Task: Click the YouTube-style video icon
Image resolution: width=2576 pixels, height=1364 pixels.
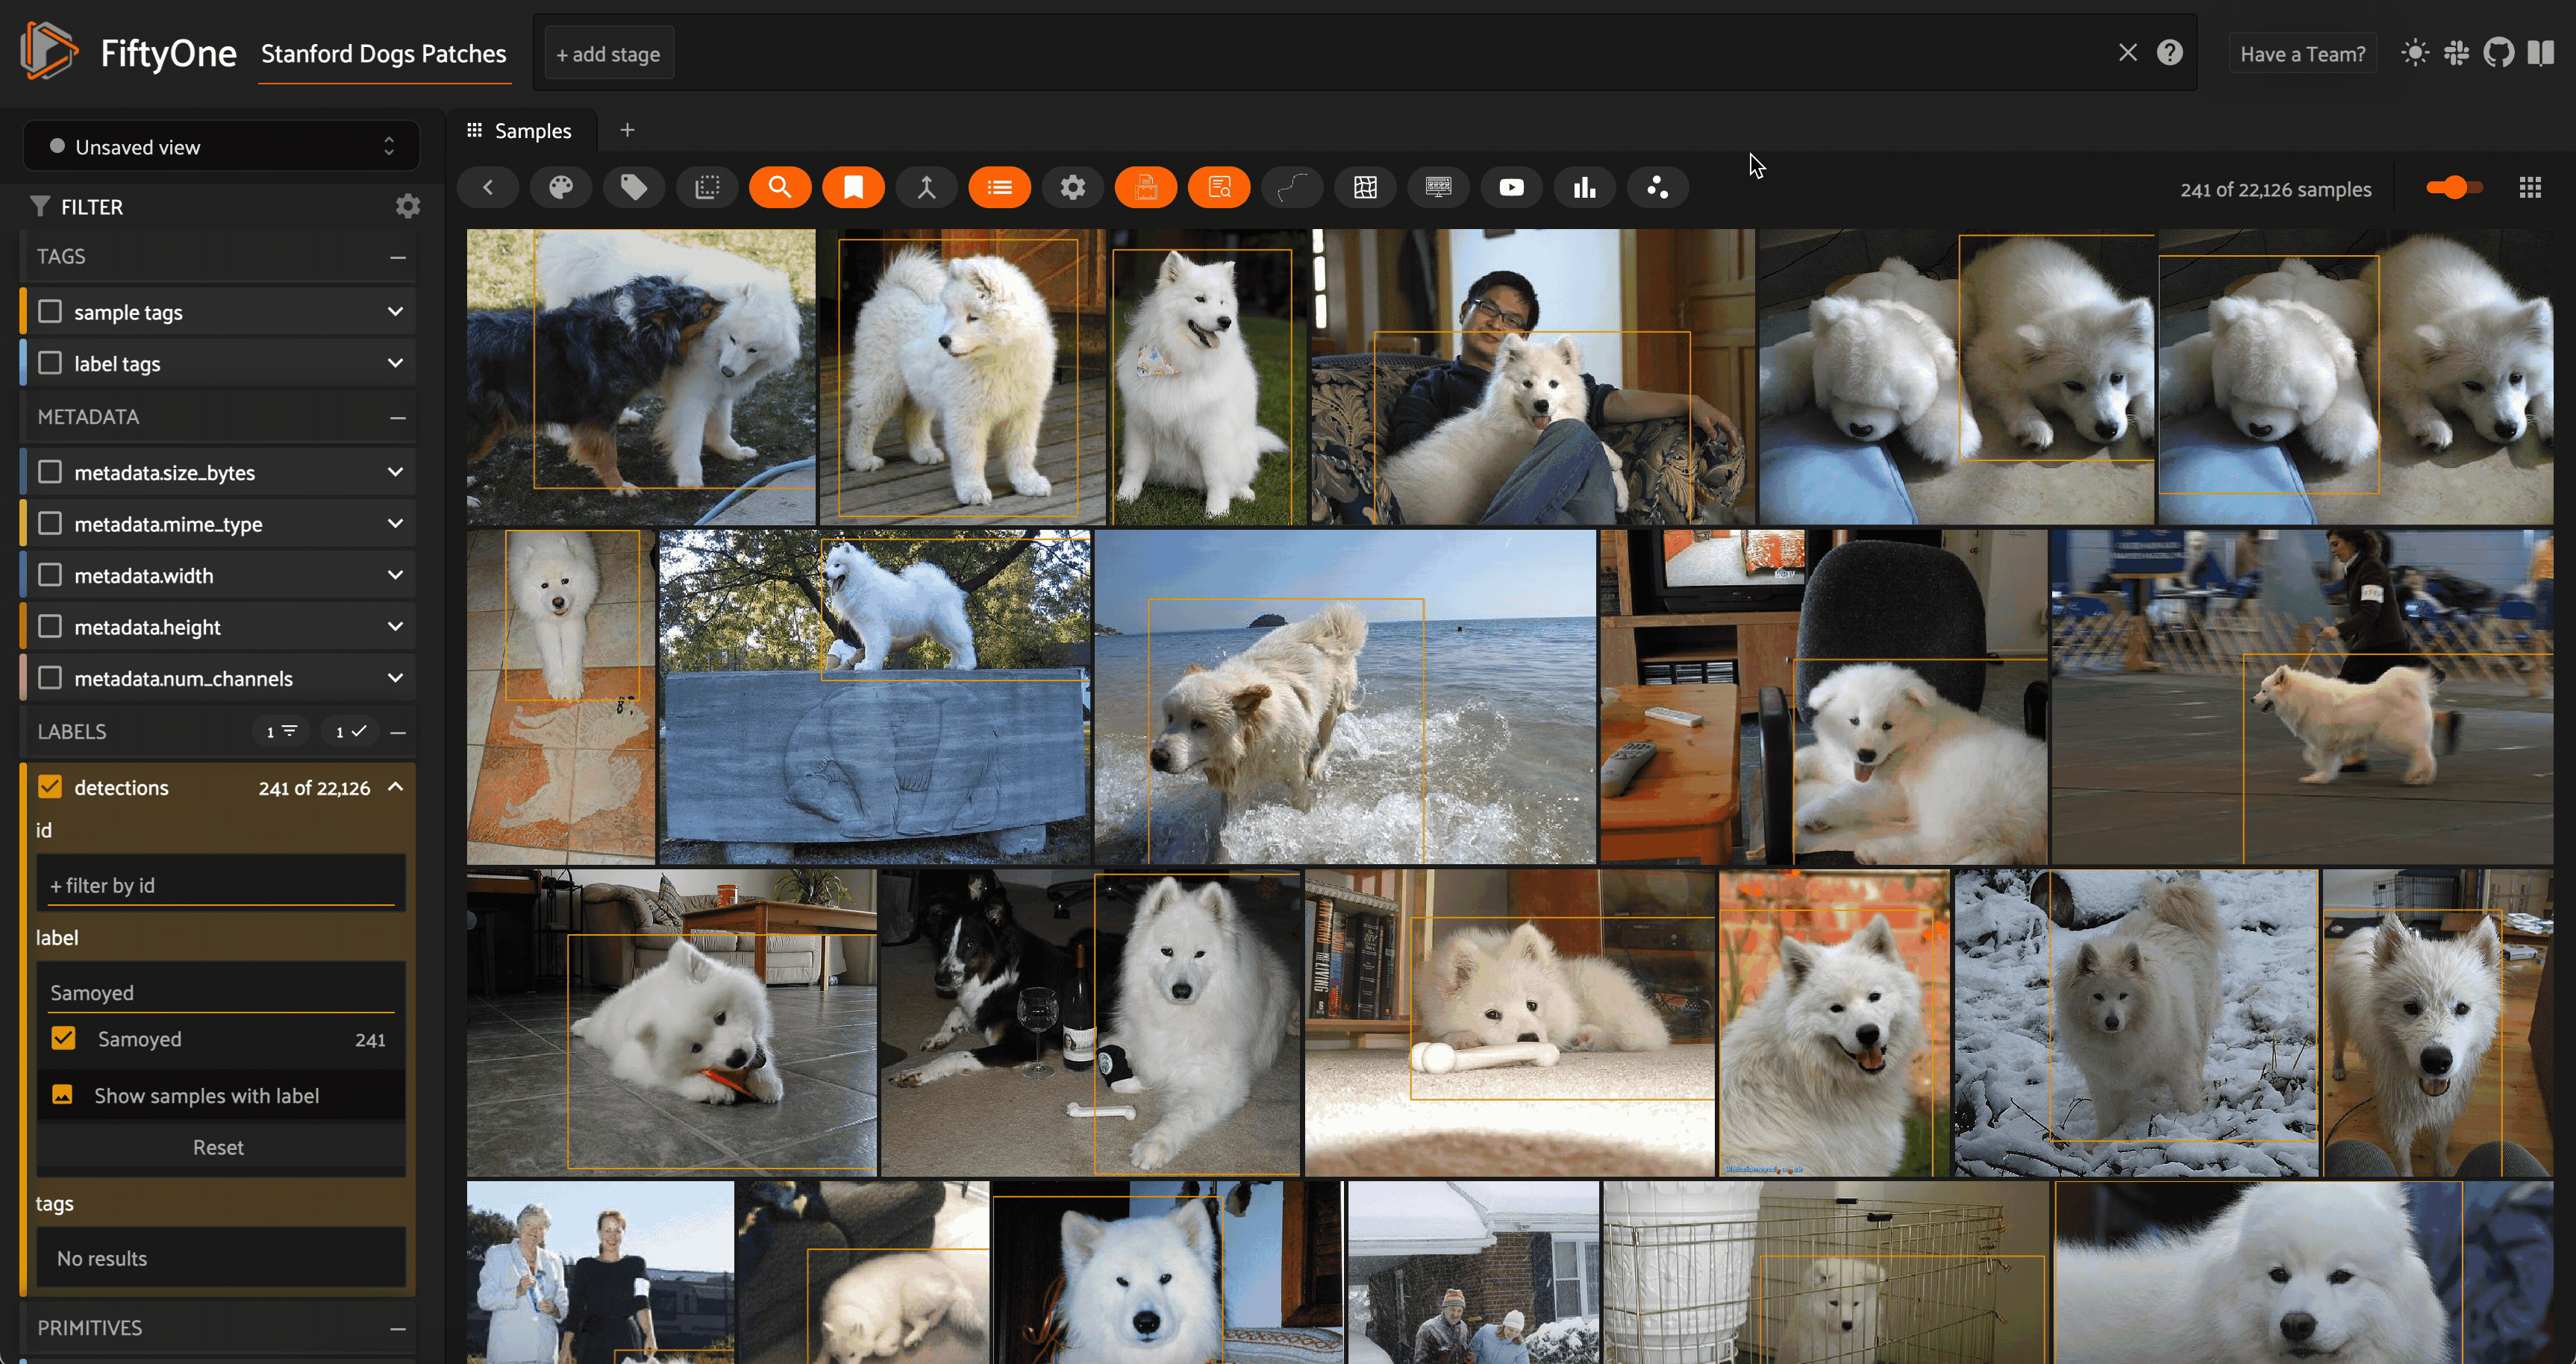Action: pos(1511,188)
